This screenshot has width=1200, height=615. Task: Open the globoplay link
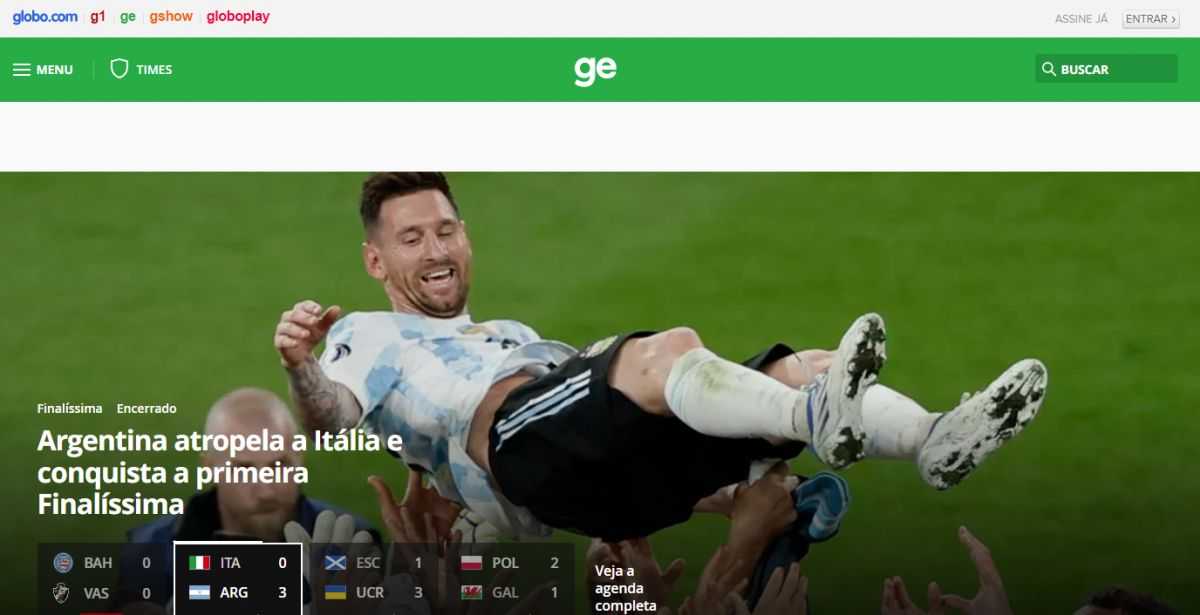[x=238, y=17]
